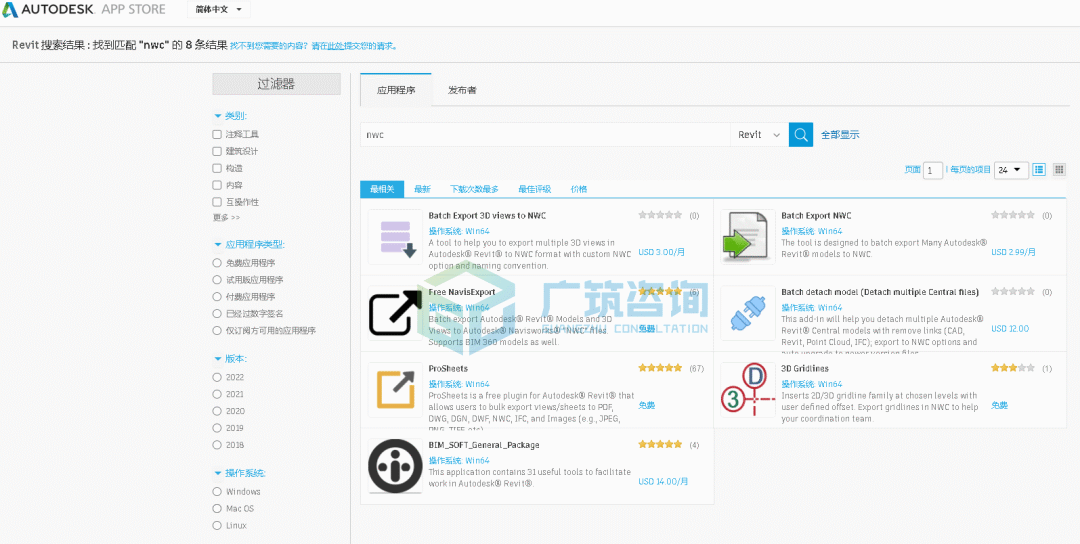Image resolution: width=1080 pixels, height=544 pixels.
Task: Collapse the 应用程序类型 filter section
Action: coord(249,244)
